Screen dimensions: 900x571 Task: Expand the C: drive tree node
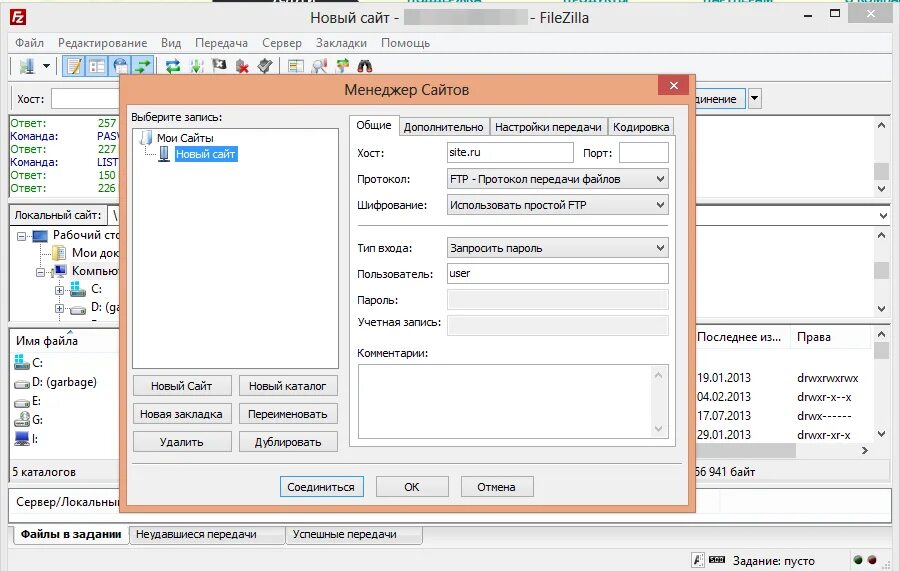pyautogui.click(x=59, y=290)
